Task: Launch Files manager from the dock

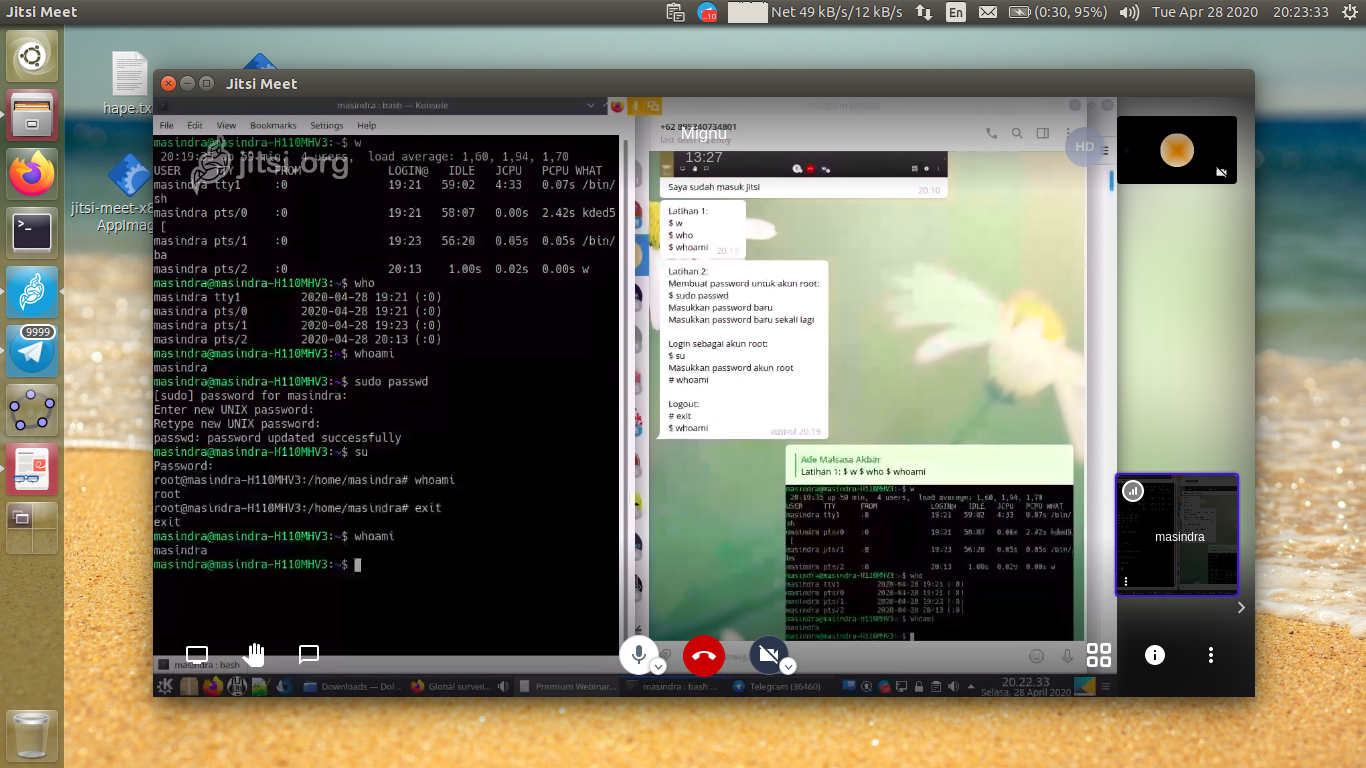Action: tap(32, 115)
